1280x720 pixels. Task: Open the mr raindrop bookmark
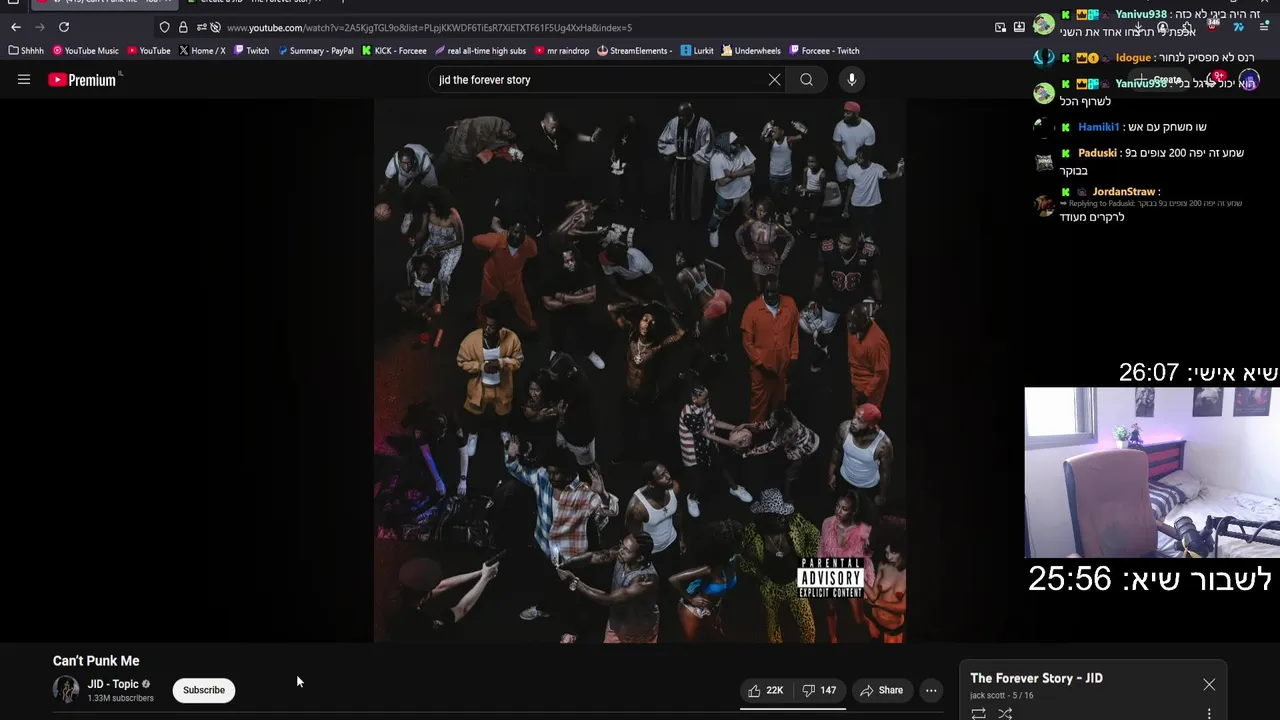pos(562,51)
